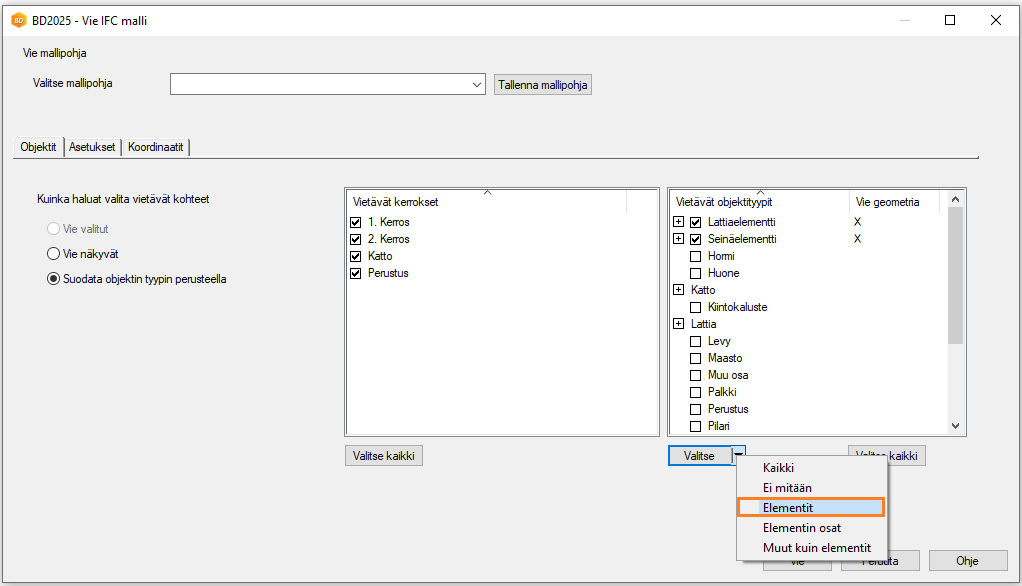Pick Muut kuin elementit menu entry

(816, 548)
